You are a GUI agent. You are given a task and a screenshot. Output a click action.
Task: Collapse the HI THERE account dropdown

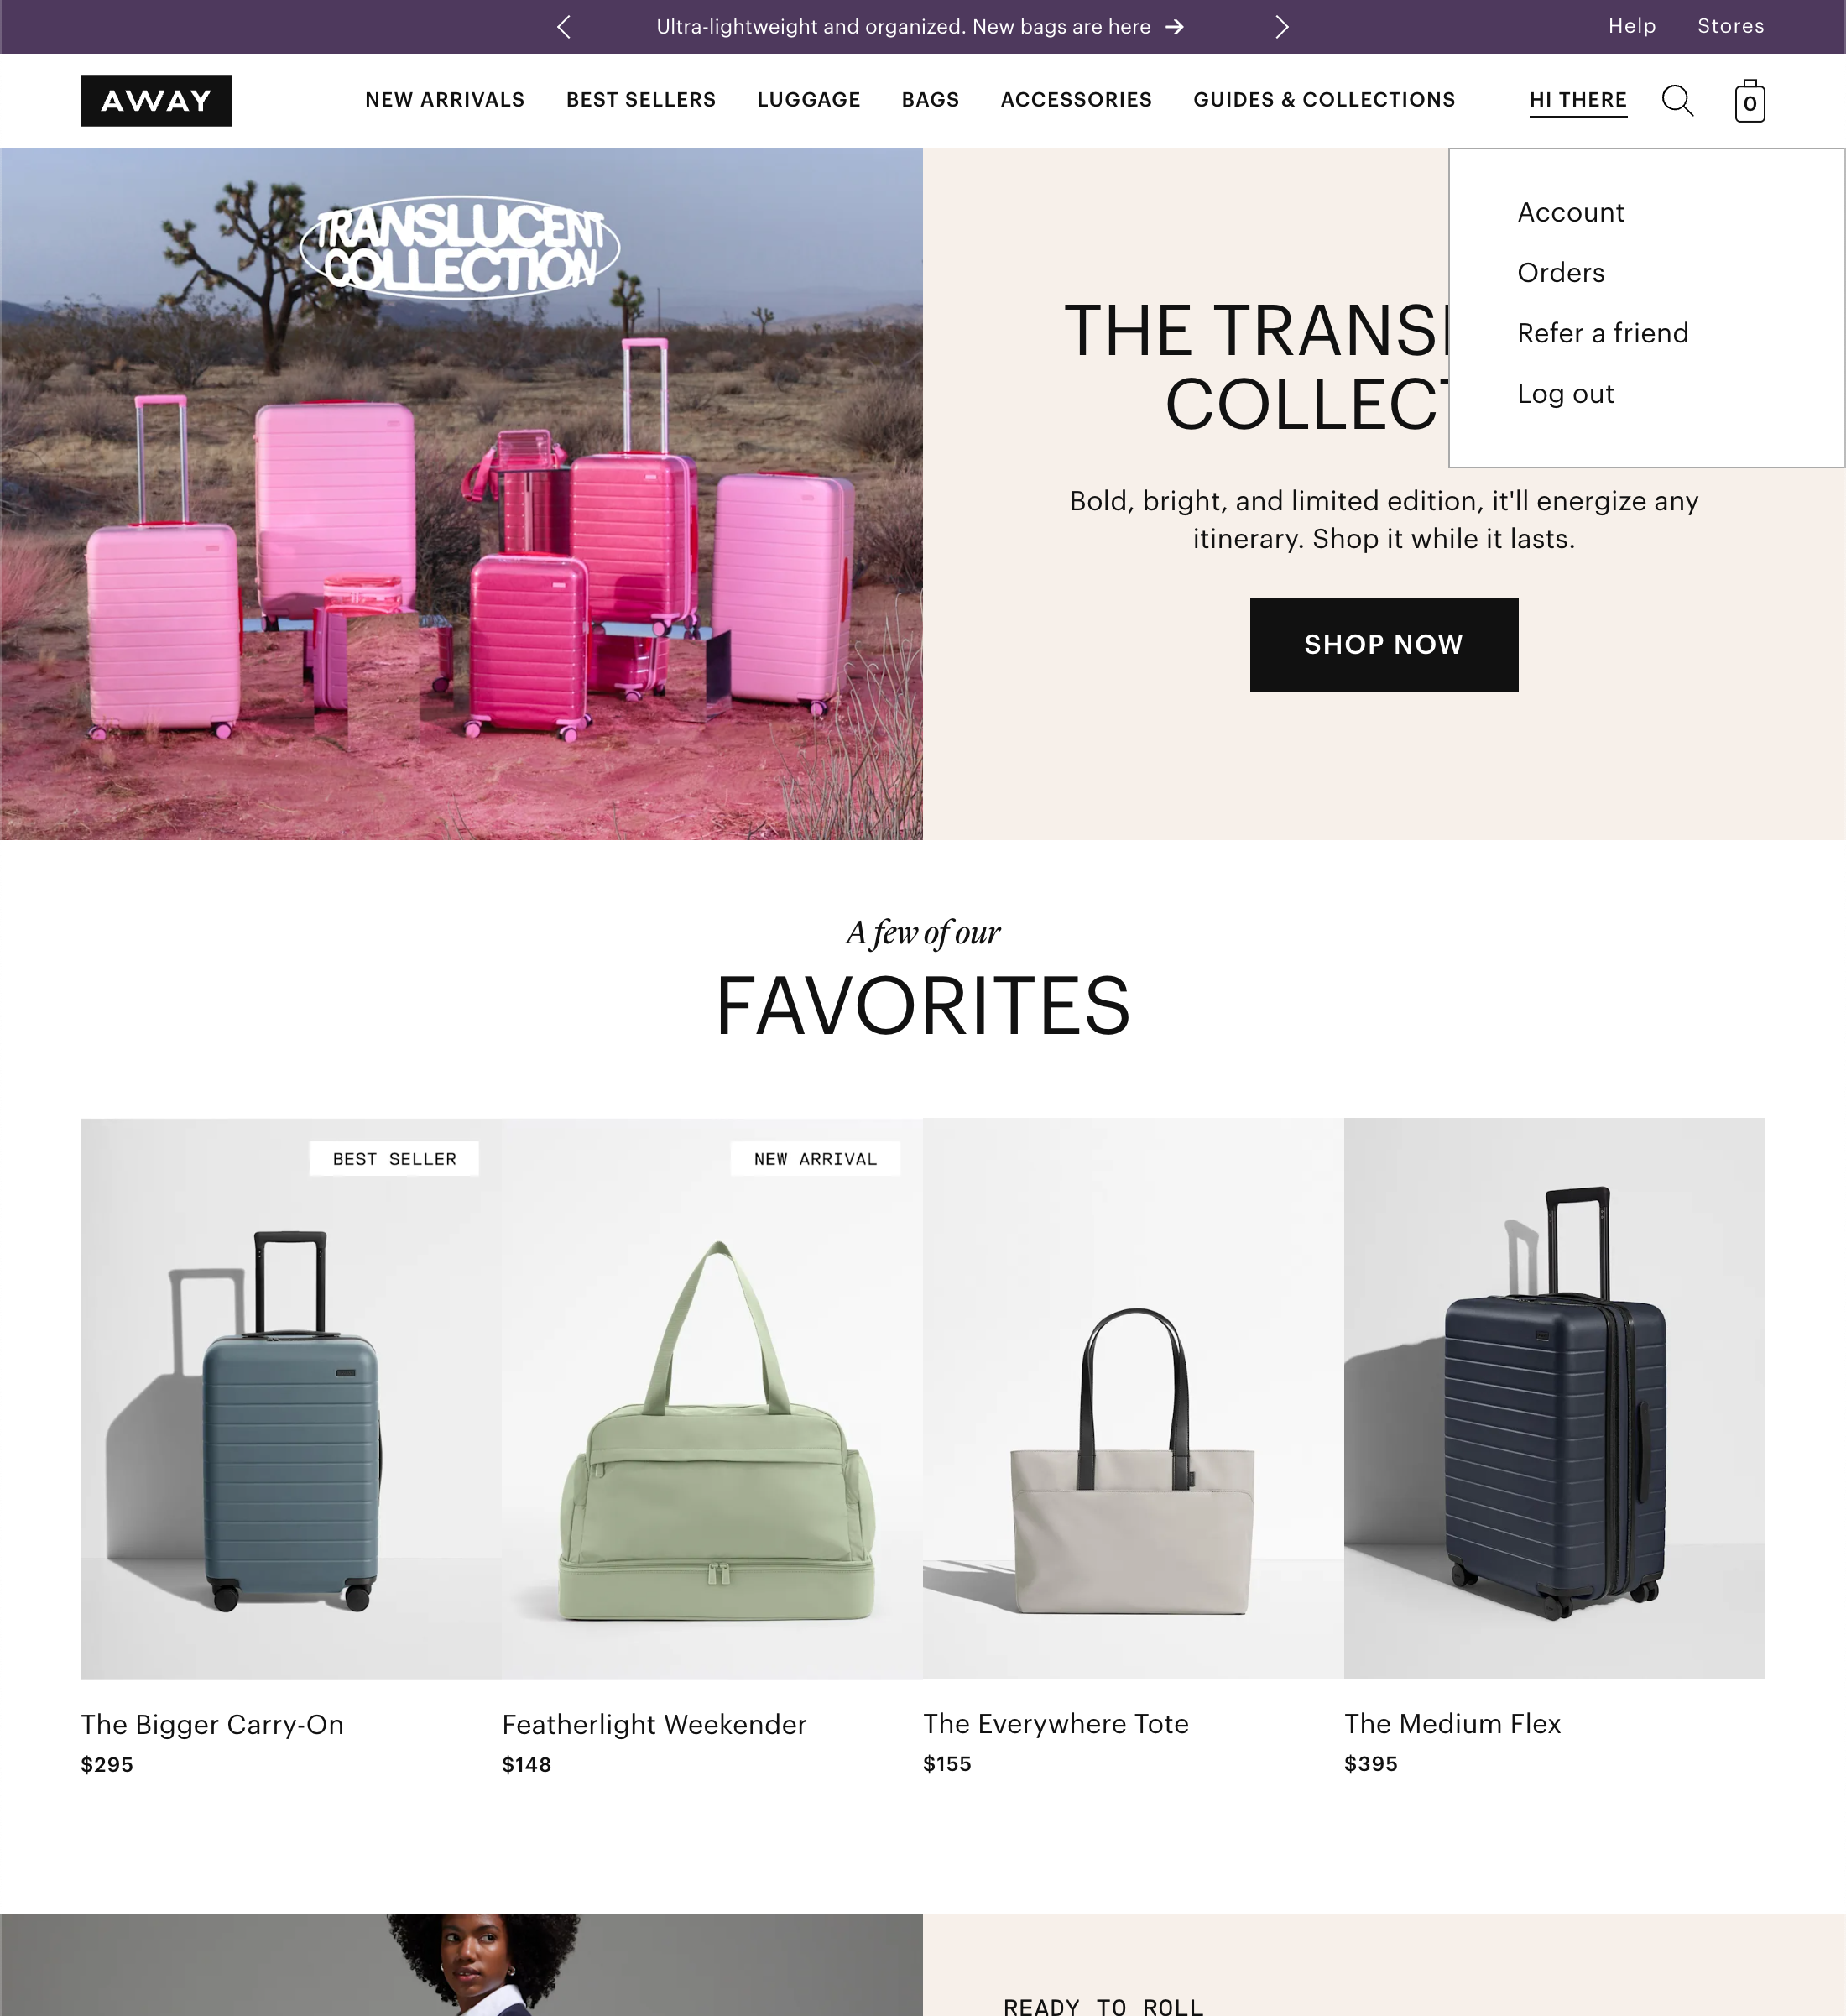[1578, 100]
